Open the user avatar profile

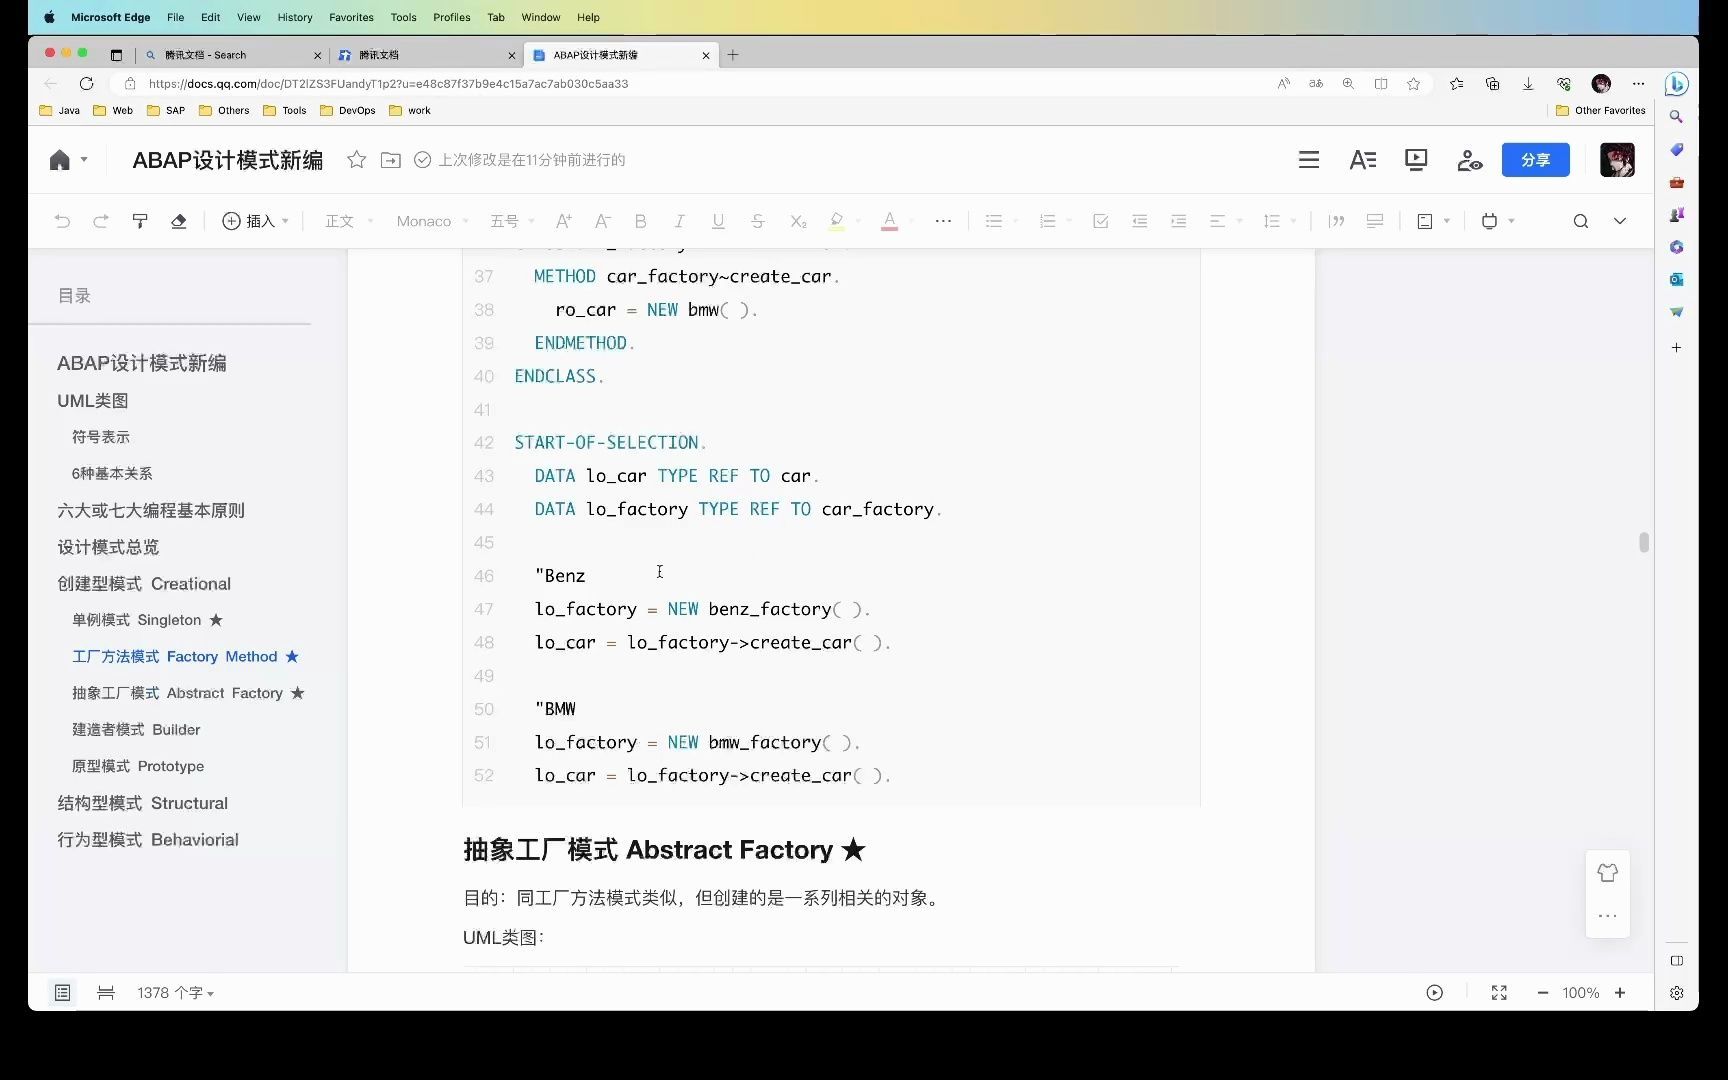[x=1617, y=160]
